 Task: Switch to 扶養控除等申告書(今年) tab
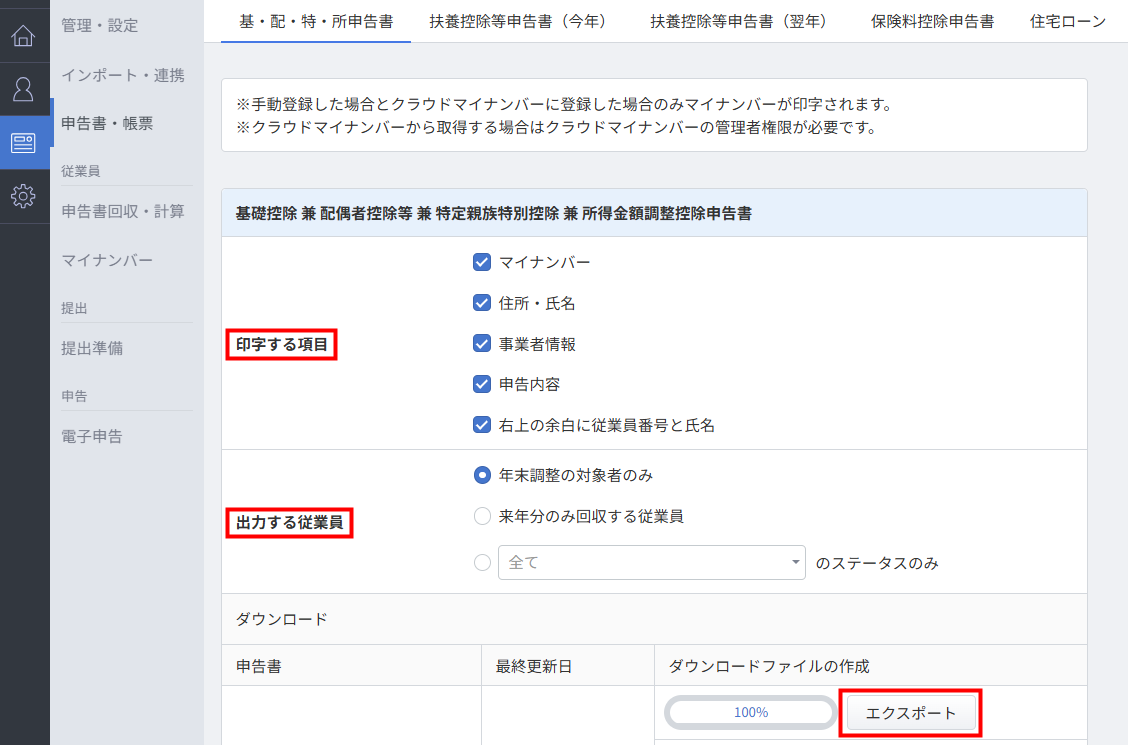click(518, 21)
